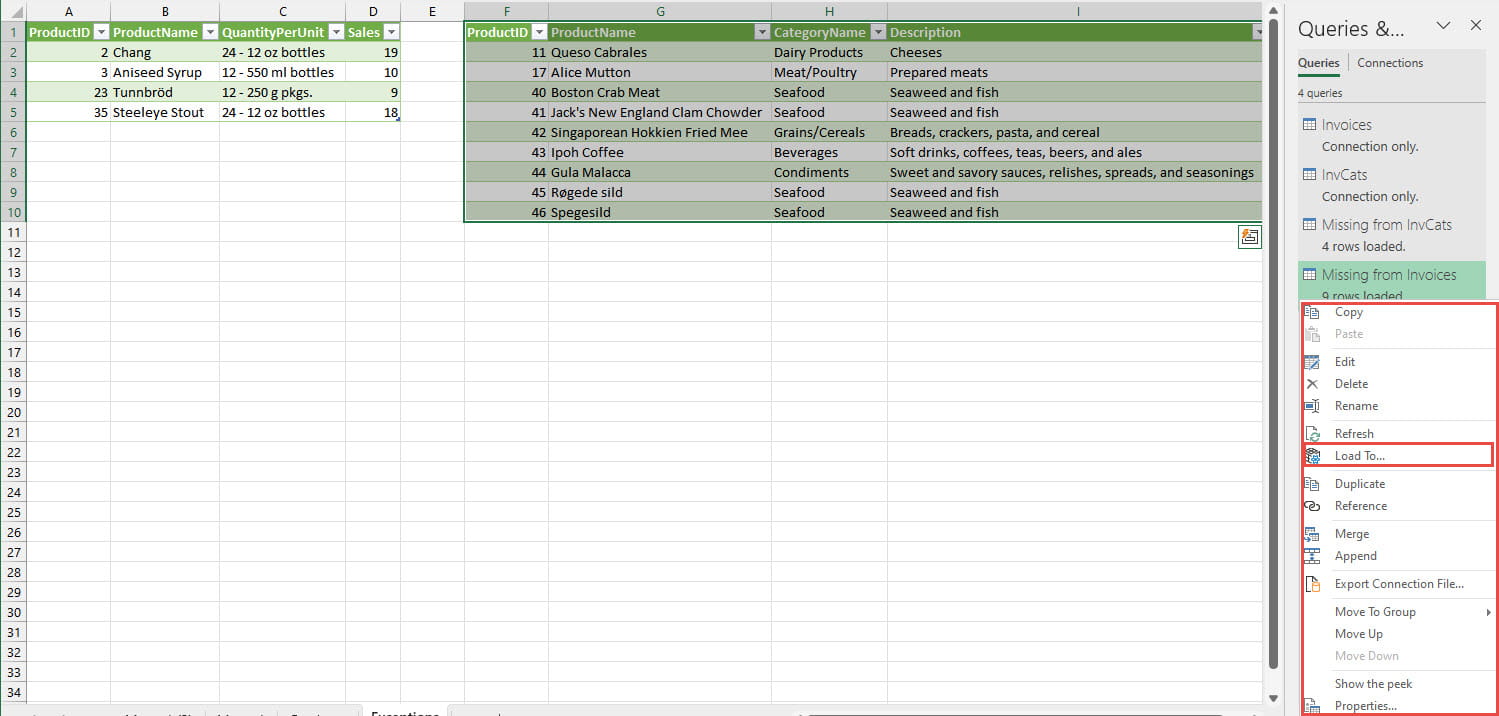Close the Queries & Connections pane
The height and width of the screenshot is (716, 1499).
(x=1475, y=26)
